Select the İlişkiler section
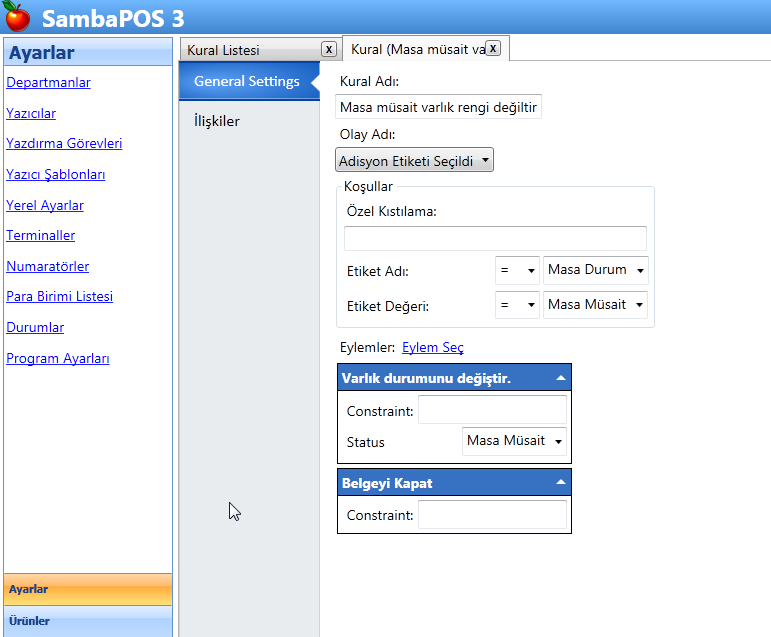 tap(217, 121)
